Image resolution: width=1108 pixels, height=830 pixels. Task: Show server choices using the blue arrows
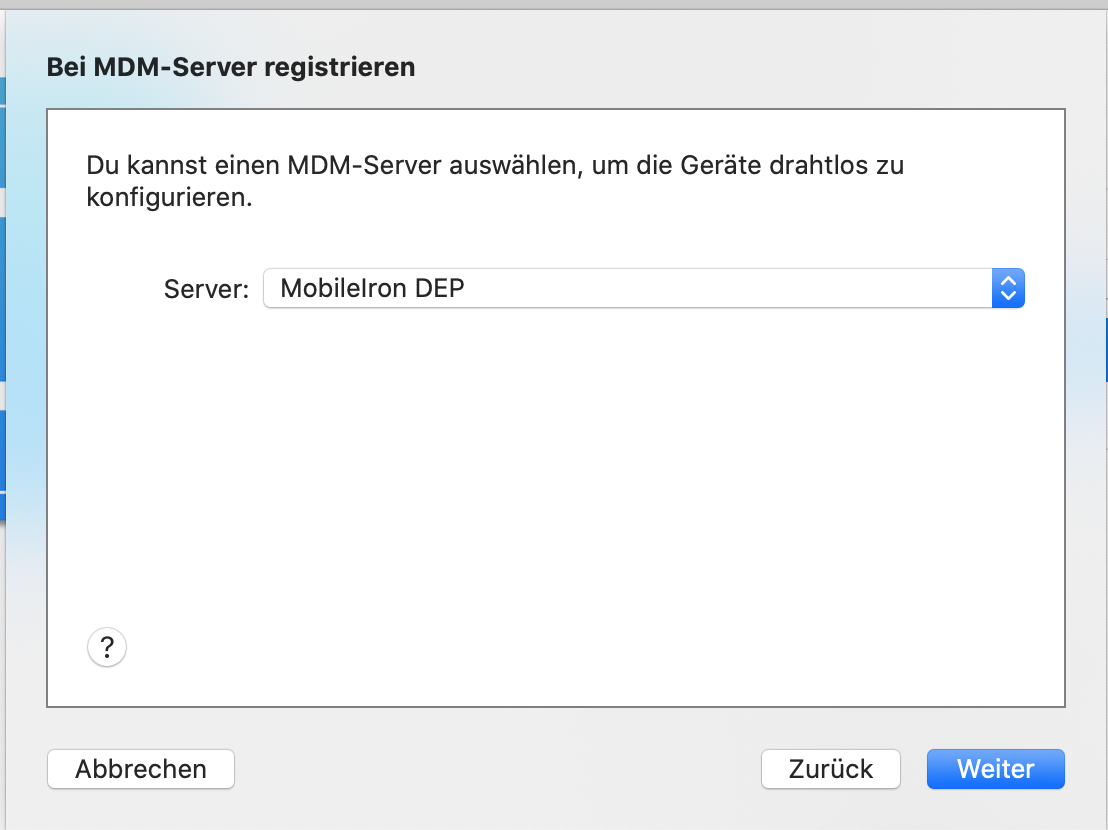[1008, 289]
